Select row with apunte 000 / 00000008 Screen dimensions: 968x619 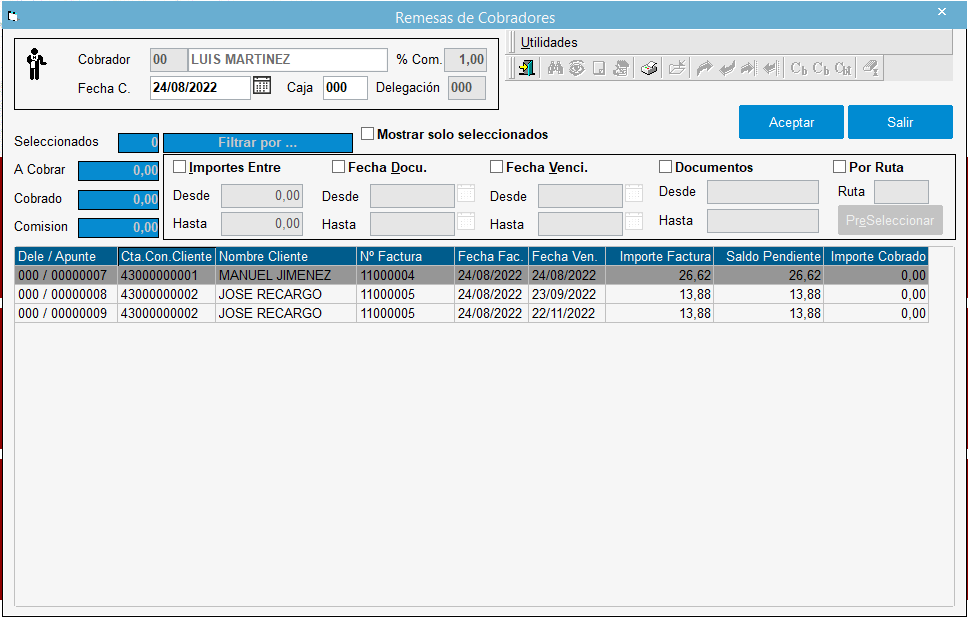point(472,294)
